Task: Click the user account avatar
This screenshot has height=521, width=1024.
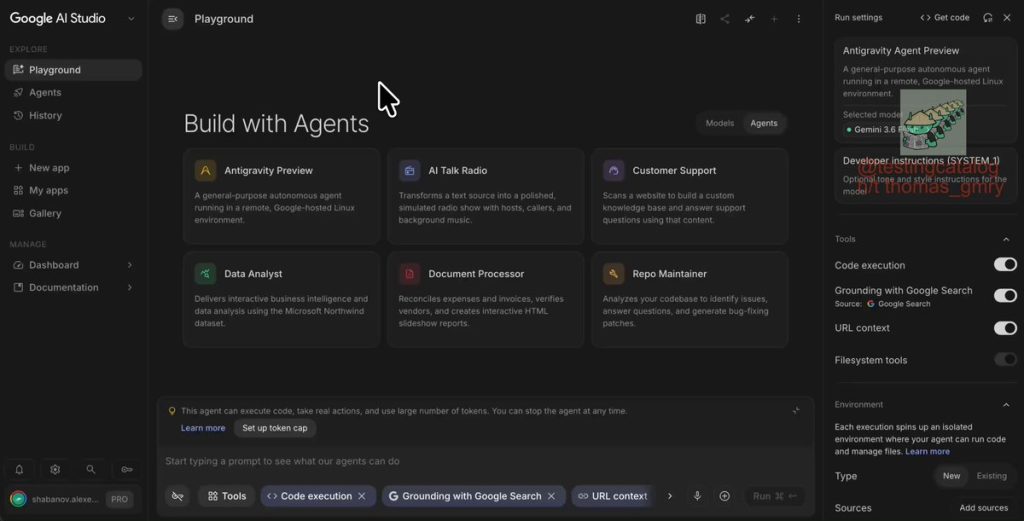Action: [x=18, y=499]
